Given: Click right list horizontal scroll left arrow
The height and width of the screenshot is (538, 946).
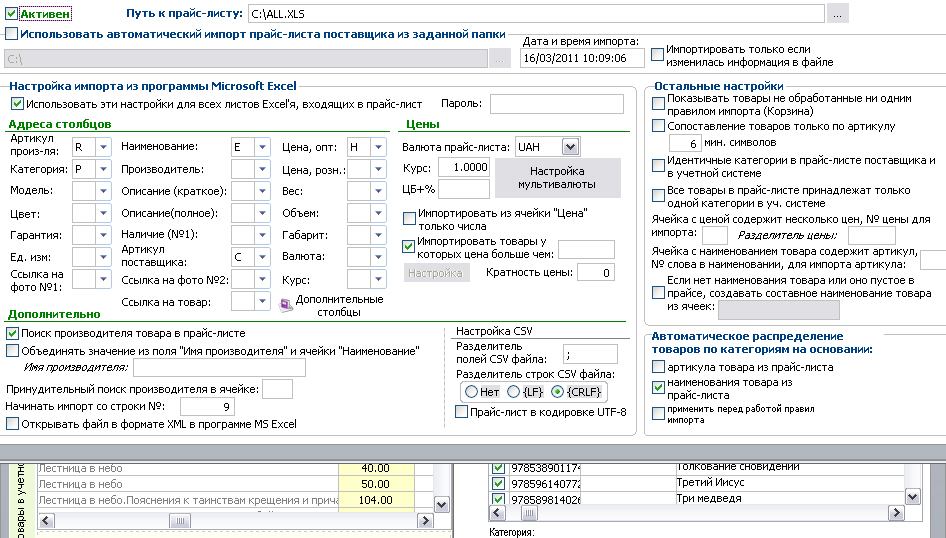Looking at the screenshot, I should tap(497, 513).
